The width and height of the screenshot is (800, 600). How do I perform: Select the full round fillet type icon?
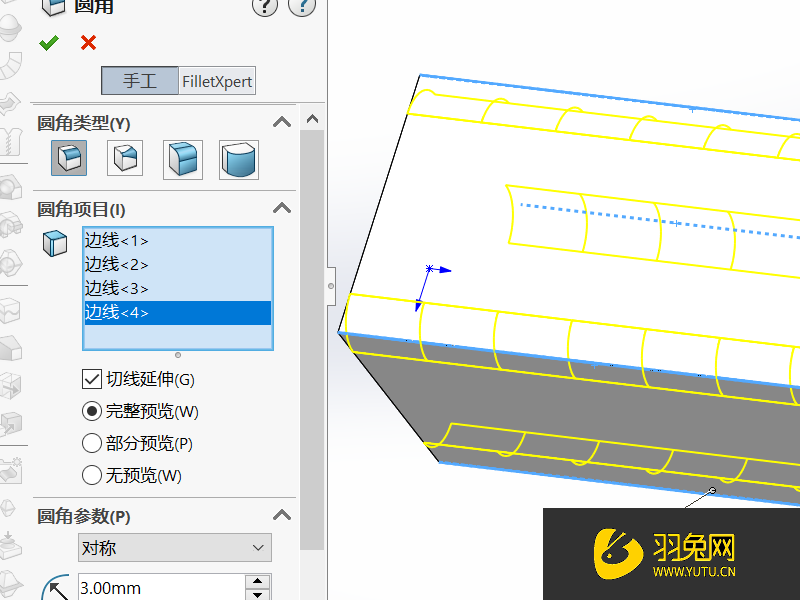coord(239,160)
